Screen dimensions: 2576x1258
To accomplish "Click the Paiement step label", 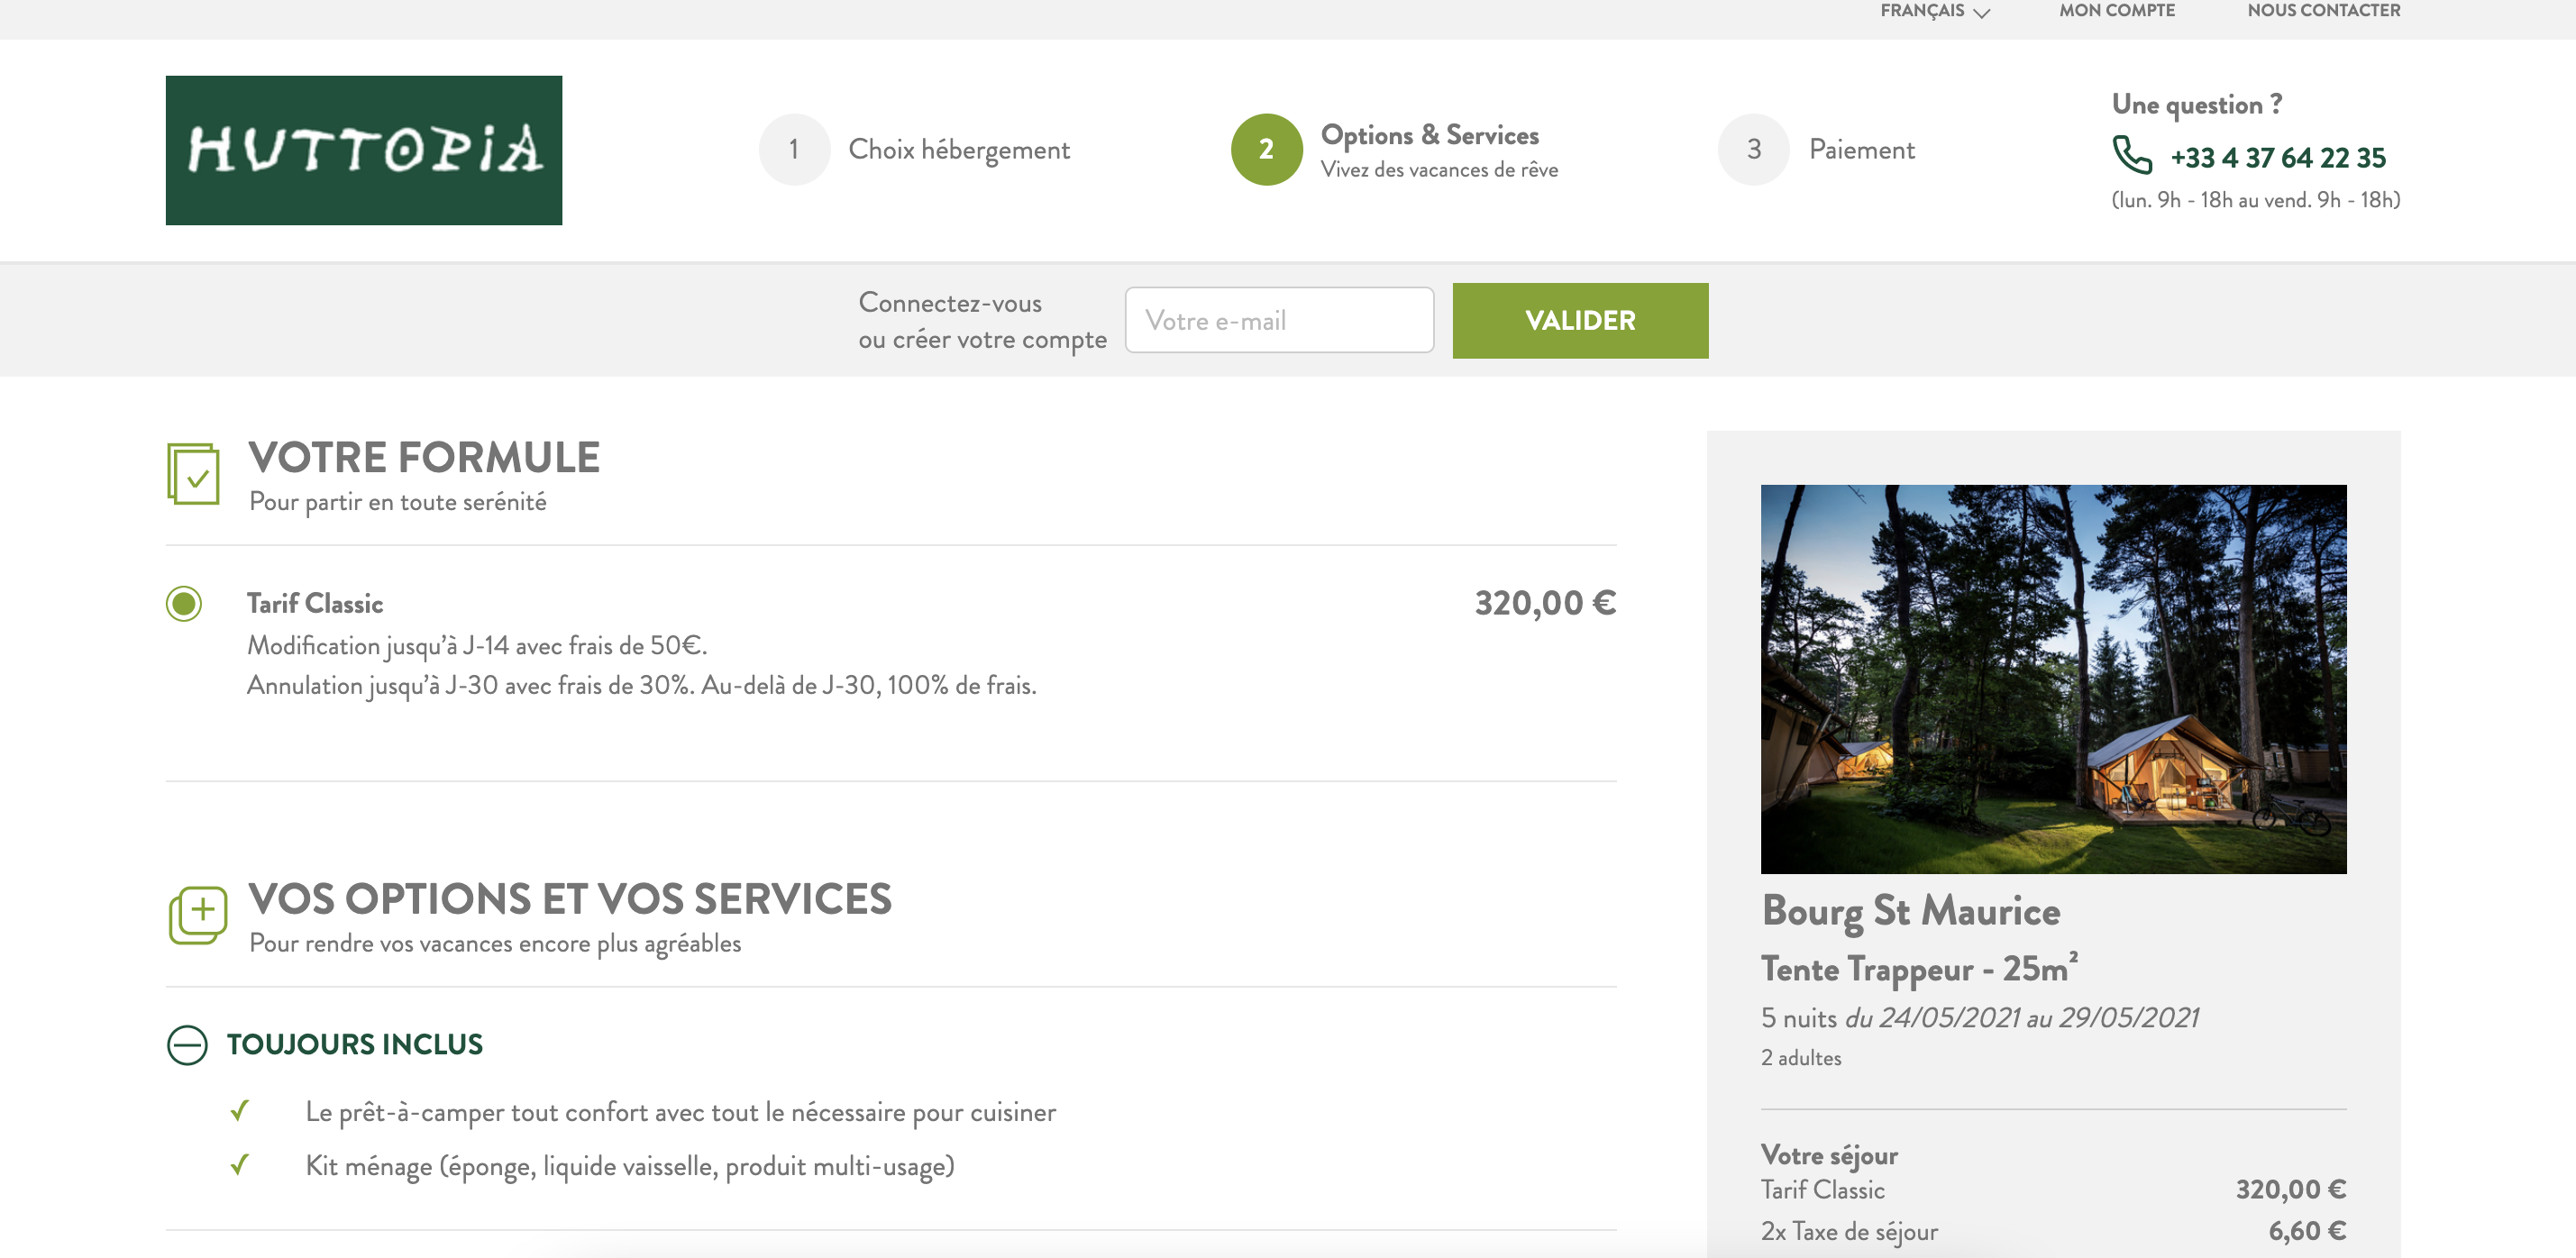I will 1861,150.
